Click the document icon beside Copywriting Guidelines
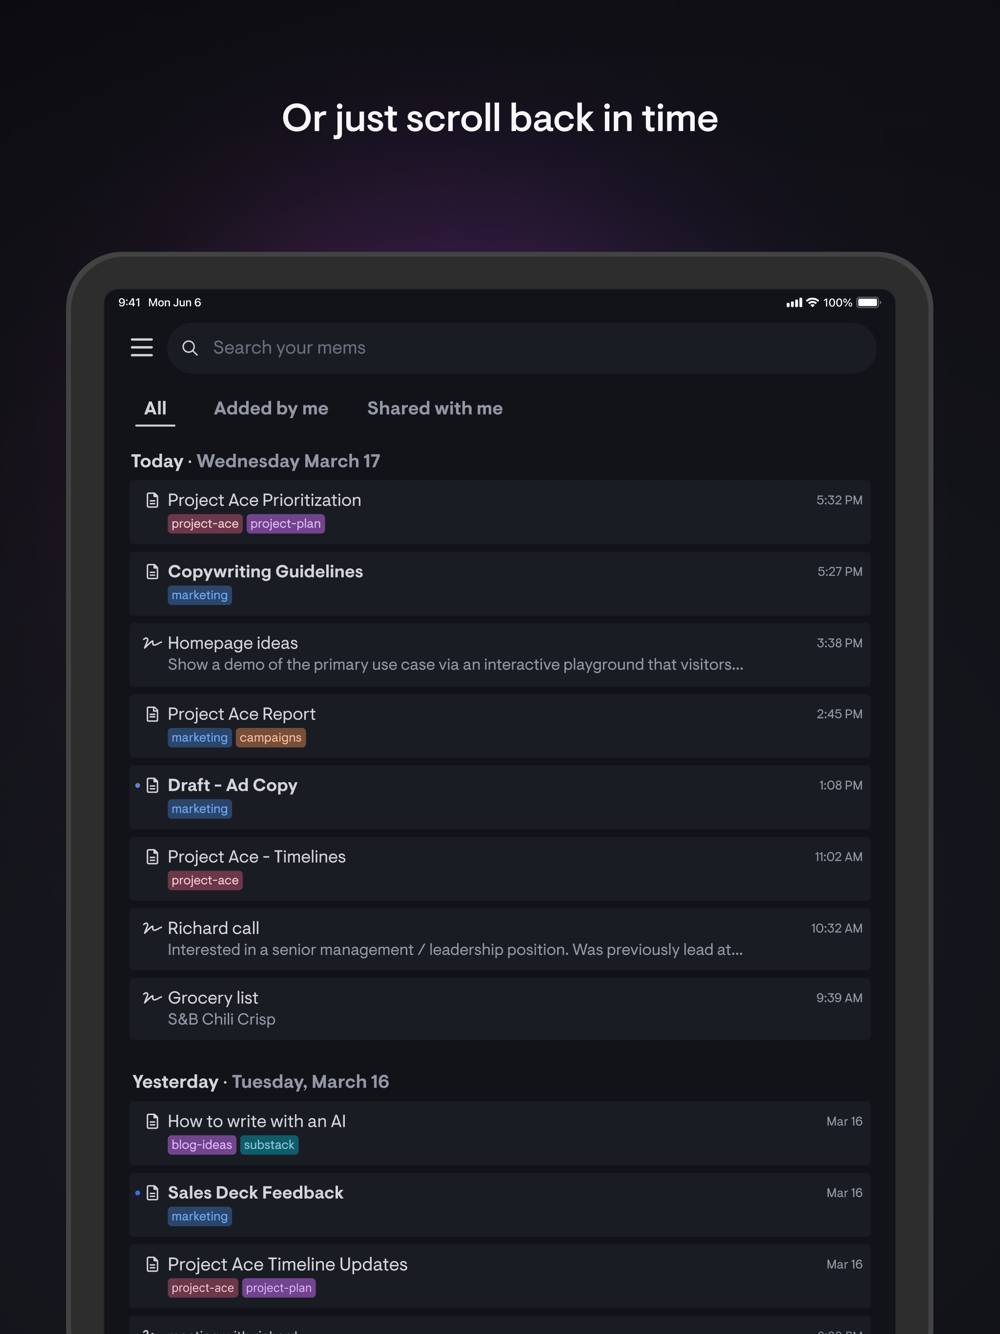1000x1334 pixels. [x=152, y=572]
